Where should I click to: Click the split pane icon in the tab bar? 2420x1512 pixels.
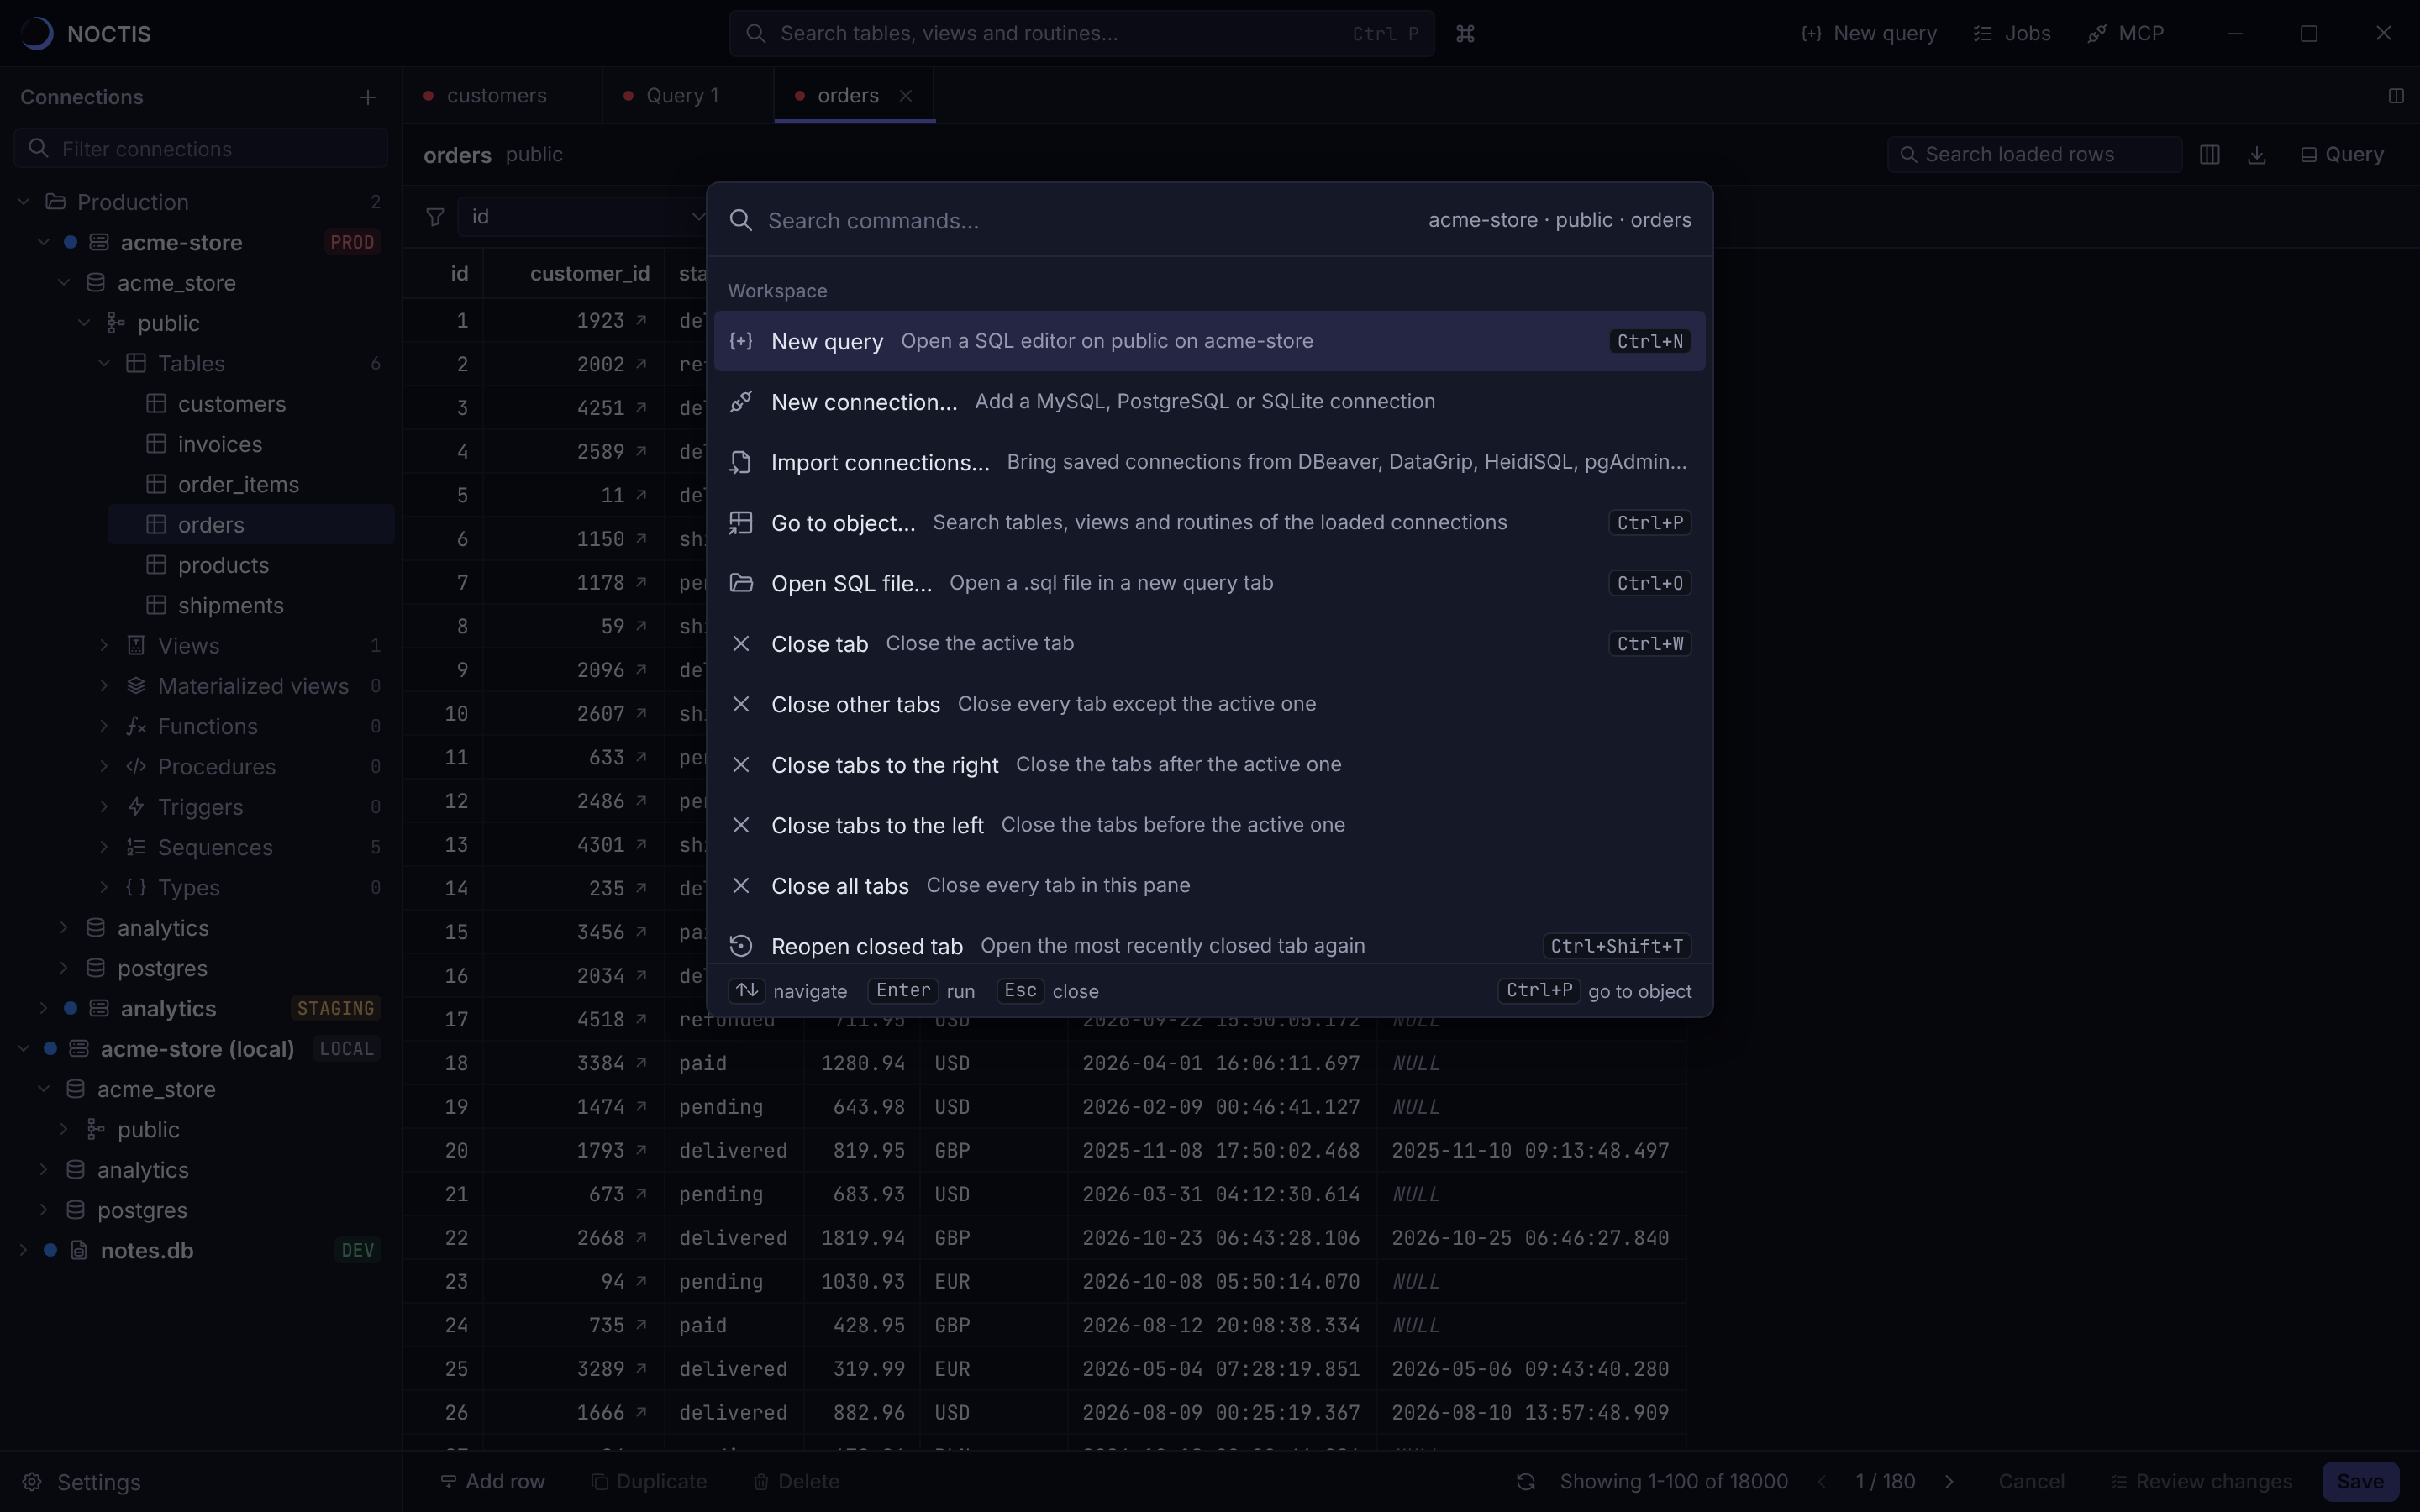pos(2395,96)
